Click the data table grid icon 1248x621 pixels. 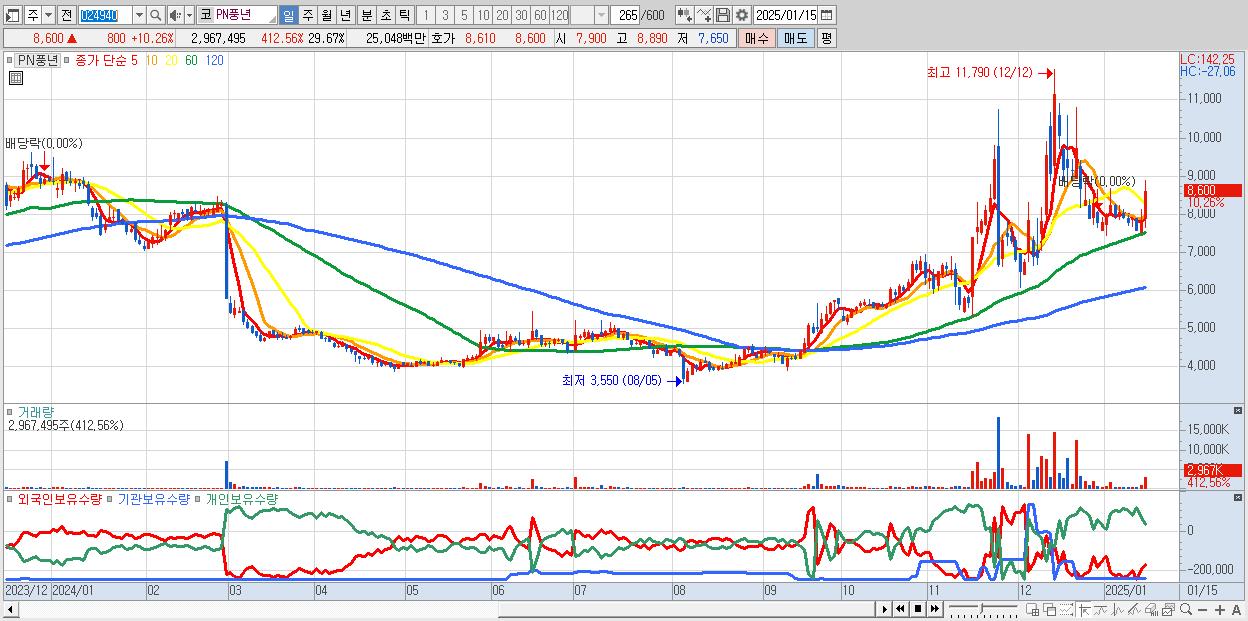tap(14, 77)
